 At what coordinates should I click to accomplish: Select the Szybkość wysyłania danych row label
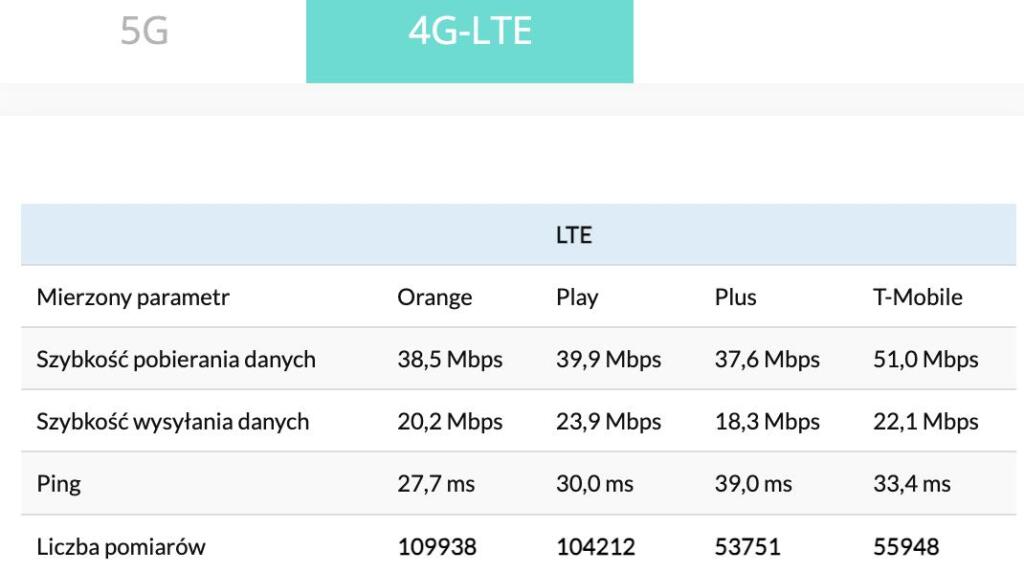click(173, 422)
